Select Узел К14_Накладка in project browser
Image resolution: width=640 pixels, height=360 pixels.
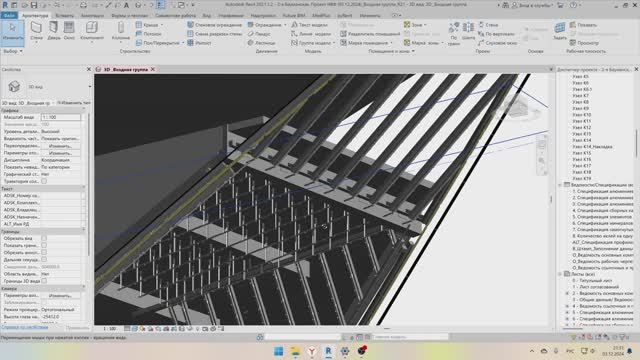592,147
